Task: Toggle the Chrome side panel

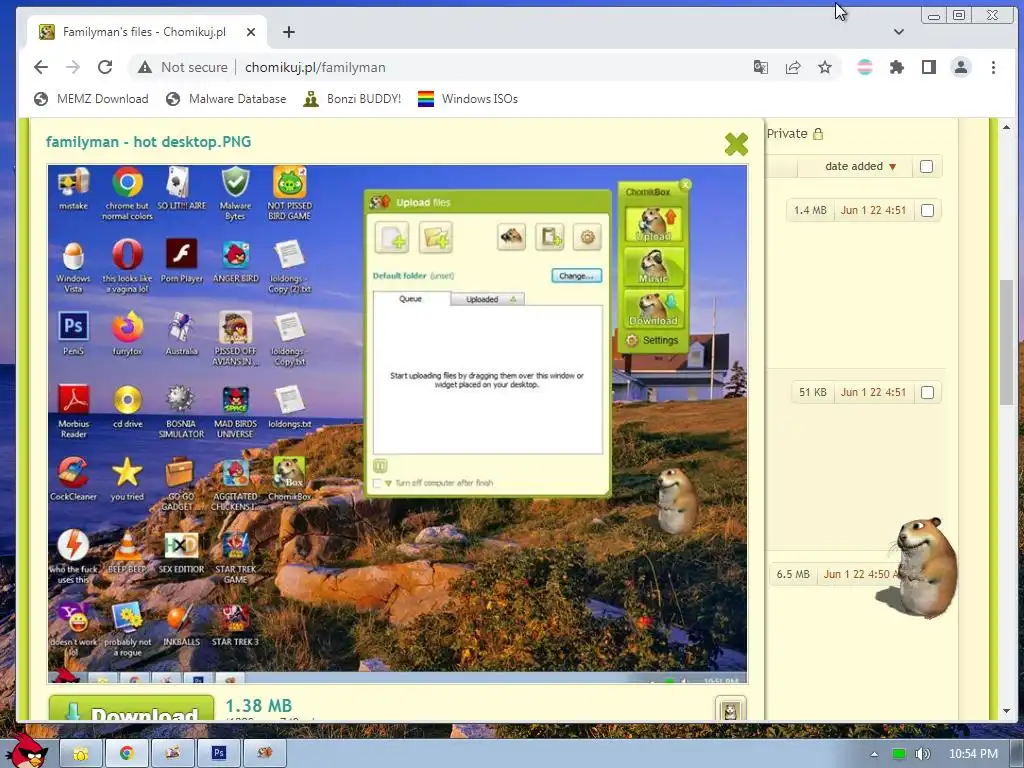Action: tap(929, 67)
